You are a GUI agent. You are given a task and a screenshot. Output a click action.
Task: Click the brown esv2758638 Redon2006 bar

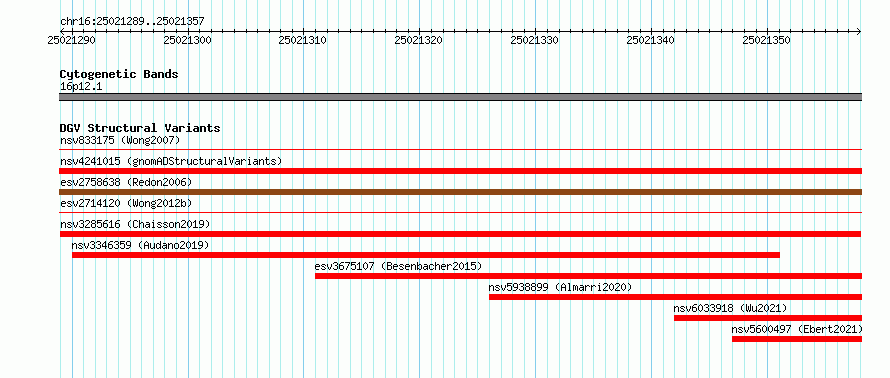[x=460, y=192]
